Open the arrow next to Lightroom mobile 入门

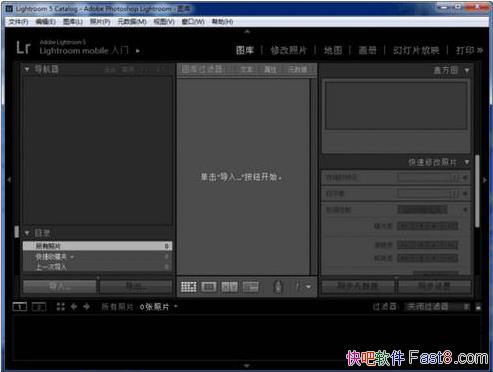pos(138,51)
